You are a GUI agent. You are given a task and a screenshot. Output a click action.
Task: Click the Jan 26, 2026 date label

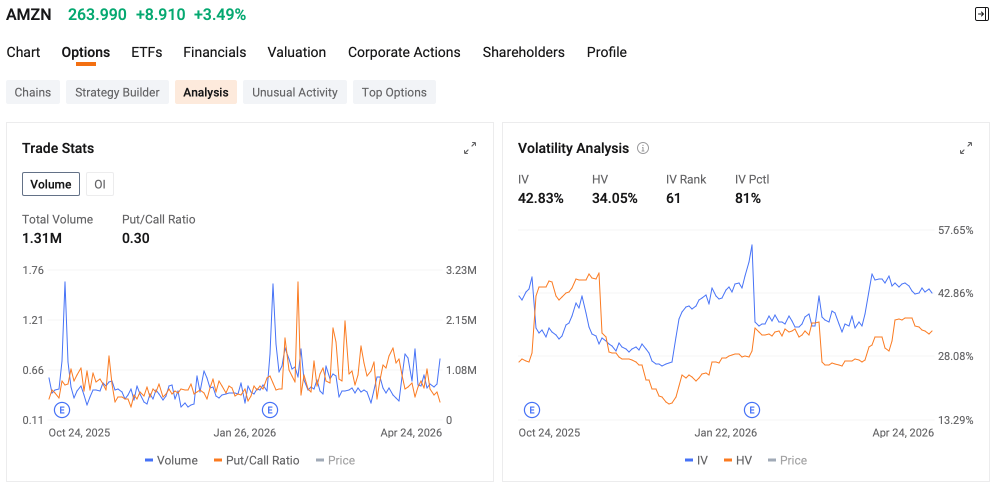[245, 433]
